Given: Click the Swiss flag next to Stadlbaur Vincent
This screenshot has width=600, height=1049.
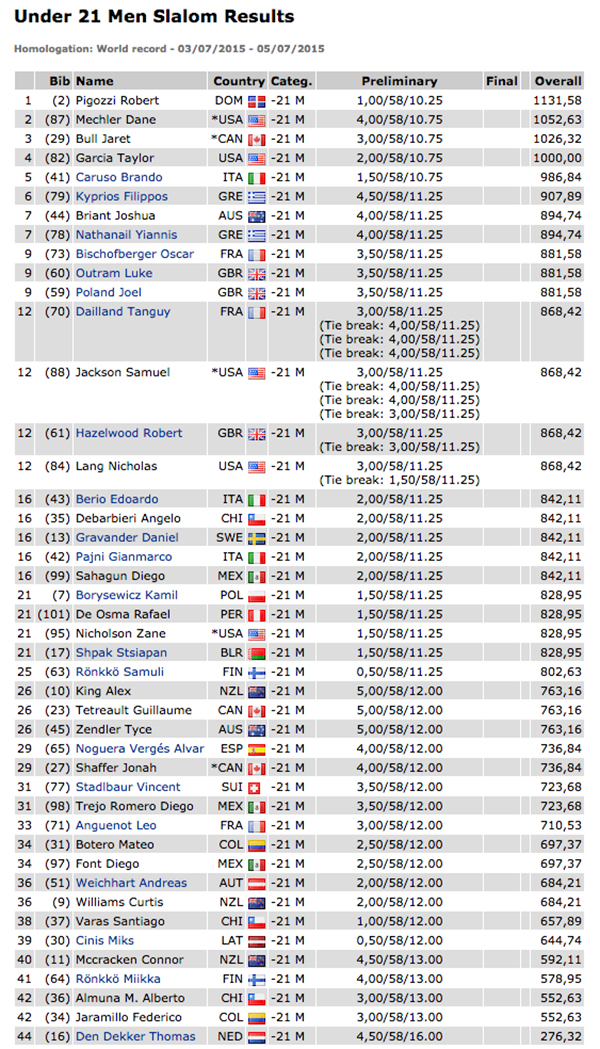Looking at the screenshot, I should click(256, 788).
